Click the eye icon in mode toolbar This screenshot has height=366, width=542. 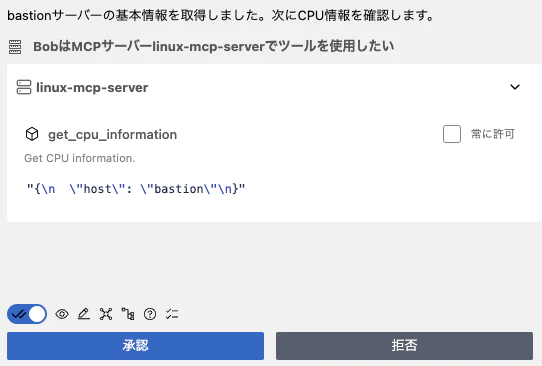click(62, 314)
